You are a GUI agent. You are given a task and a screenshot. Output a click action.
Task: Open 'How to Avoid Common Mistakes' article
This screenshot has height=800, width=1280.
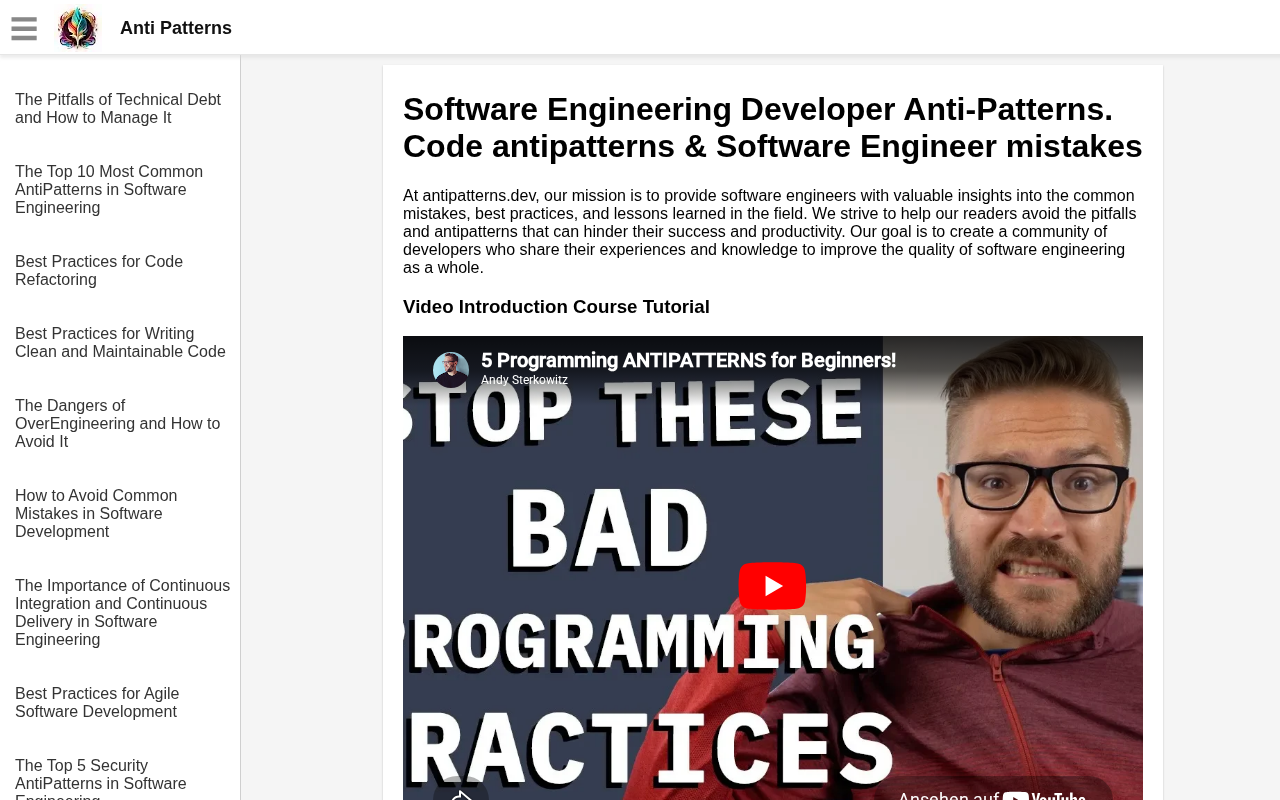click(96, 514)
